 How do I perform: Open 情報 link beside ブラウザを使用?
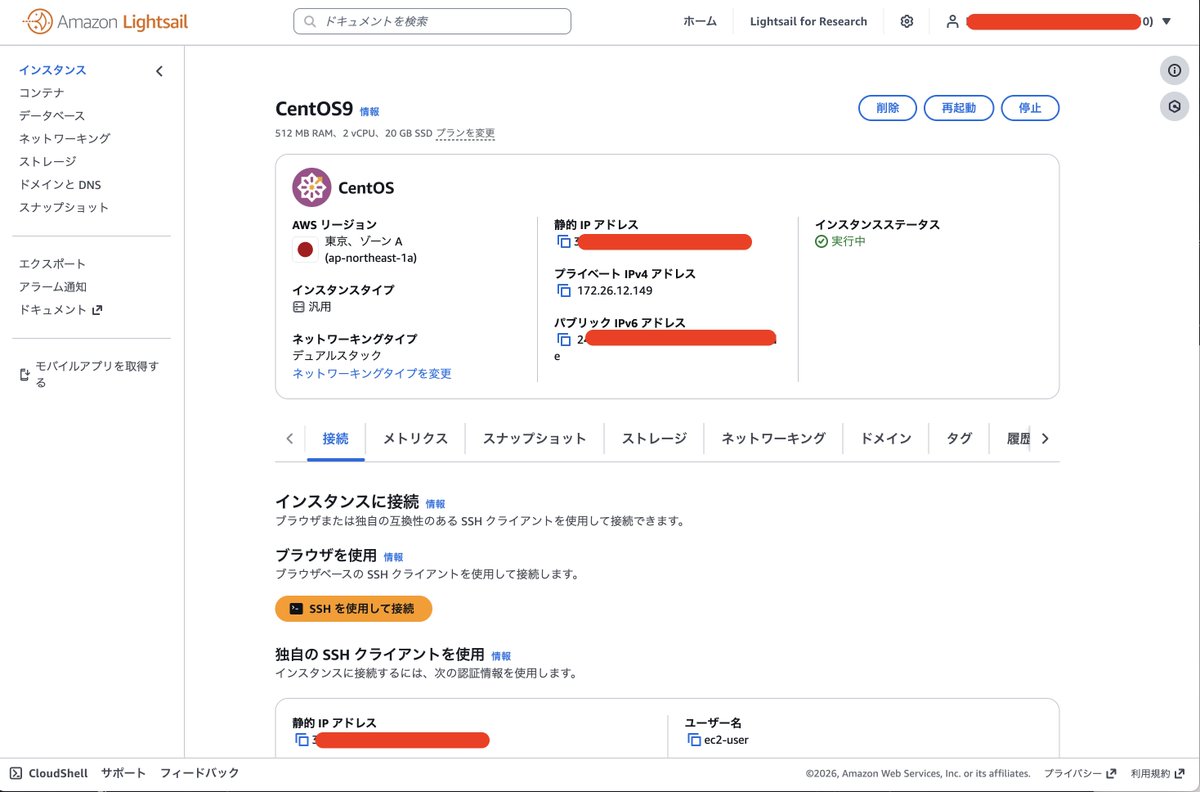coord(393,557)
